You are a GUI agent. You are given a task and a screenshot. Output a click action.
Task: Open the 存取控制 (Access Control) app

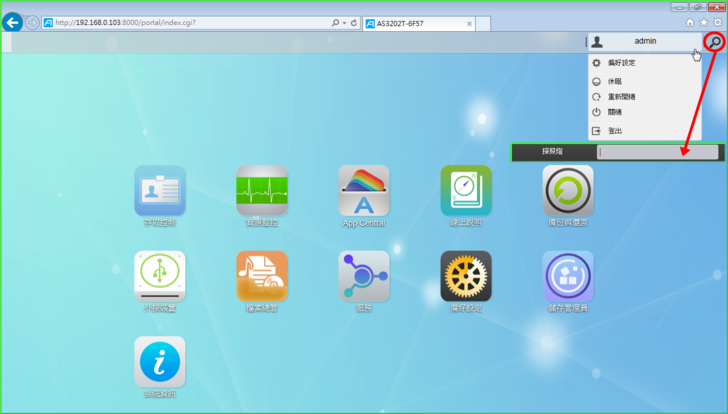click(x=160, y=190)
